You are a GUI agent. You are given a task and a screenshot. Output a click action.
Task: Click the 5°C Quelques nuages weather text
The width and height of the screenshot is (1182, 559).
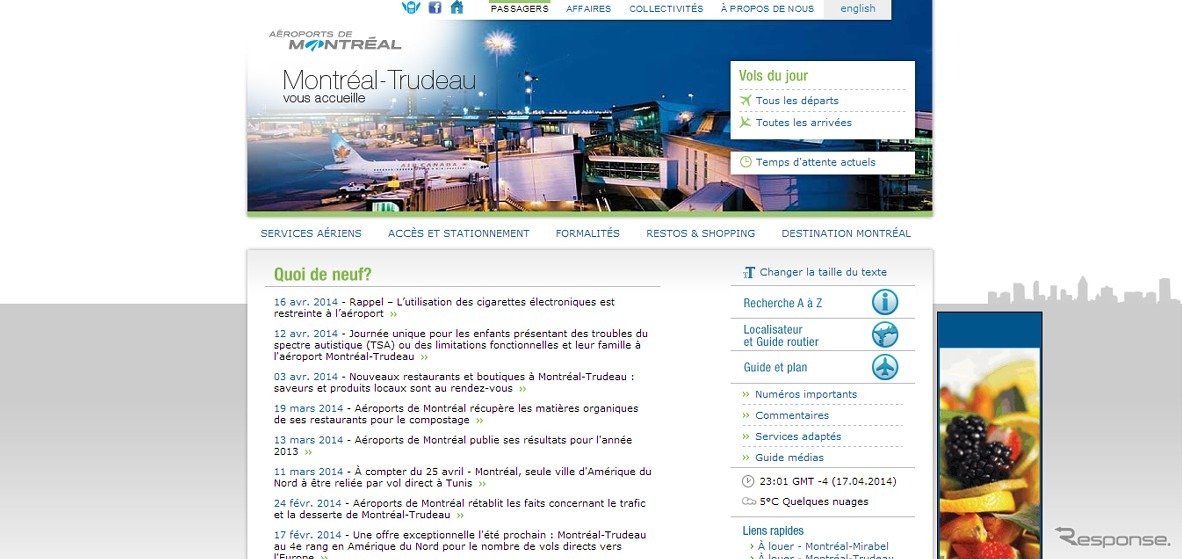(814, 502)
